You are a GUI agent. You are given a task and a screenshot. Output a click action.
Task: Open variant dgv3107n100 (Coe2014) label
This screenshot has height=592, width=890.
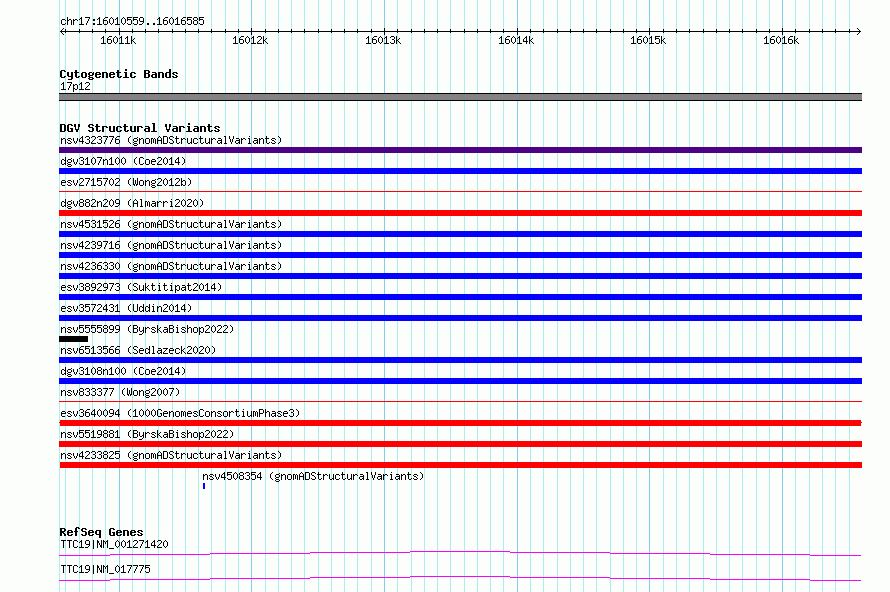pyautogui.click(x=123, y=161)
